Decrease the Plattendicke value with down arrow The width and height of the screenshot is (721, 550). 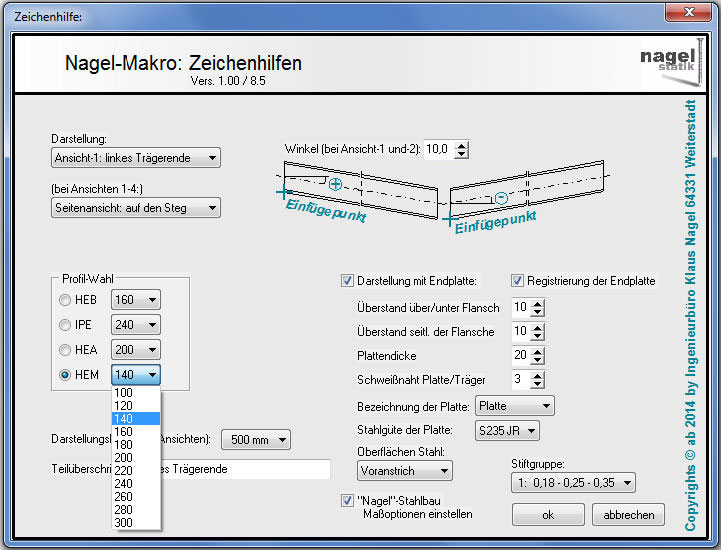pyautogui.click(x=540, y=360)
